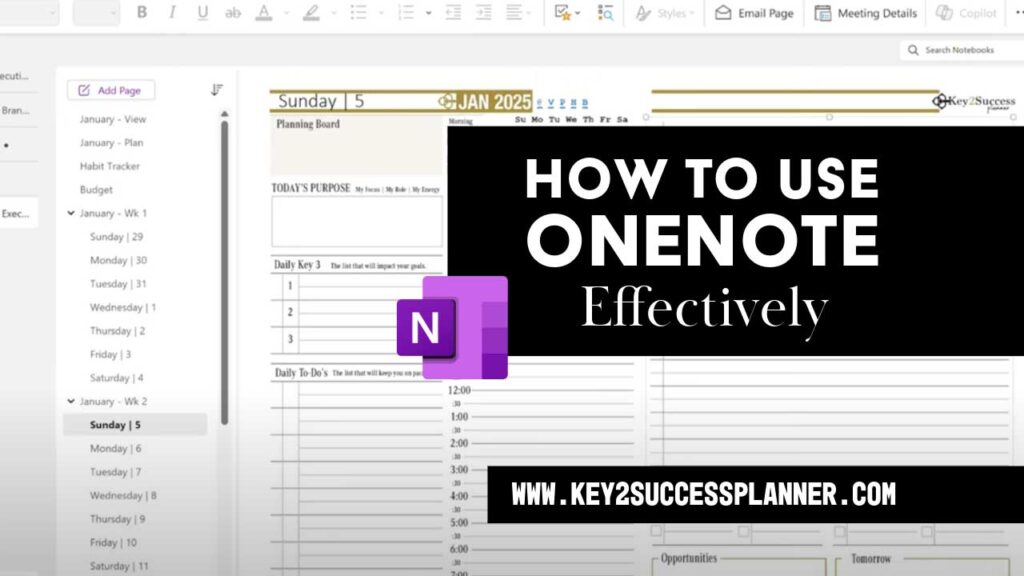Collapse the January - Wk 2 section
The width and height of the screenshot is (1024, 576).
pyautogui.click(x=70, y=401)
